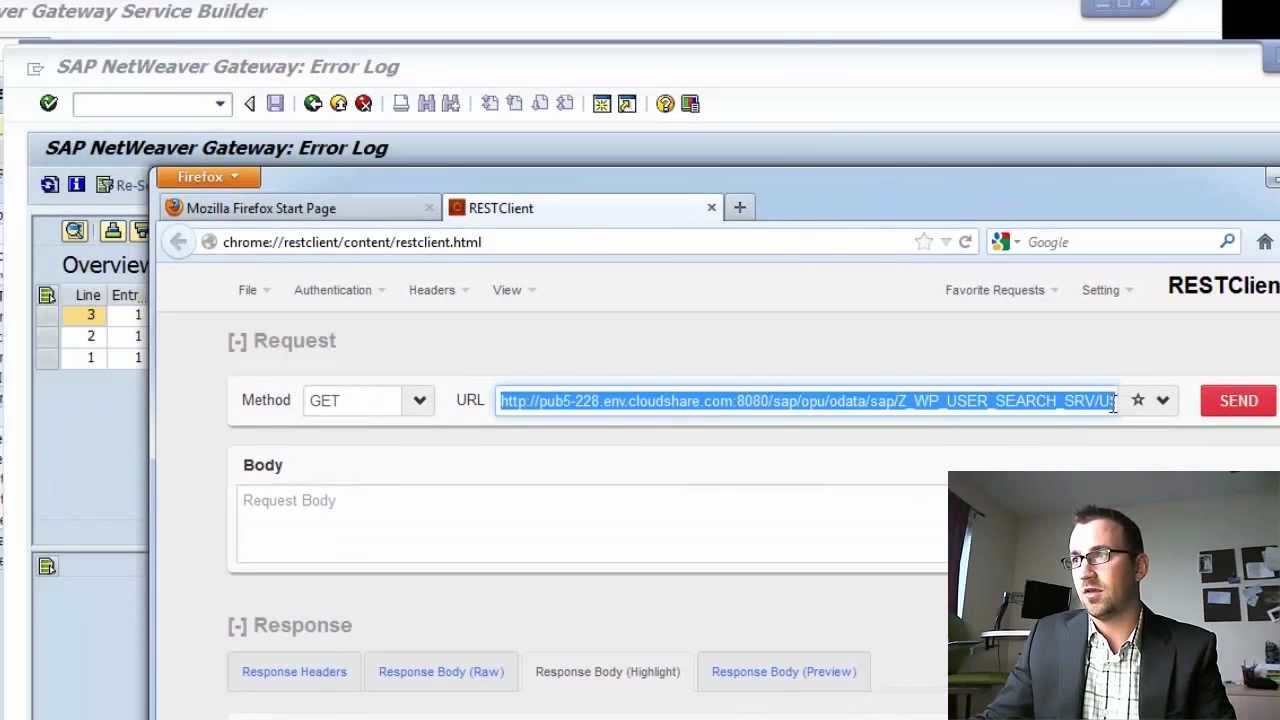The width and height of the screenshot is (1280, 720).
Task: Select the Error Log row with Line 2
Action: 47,336
